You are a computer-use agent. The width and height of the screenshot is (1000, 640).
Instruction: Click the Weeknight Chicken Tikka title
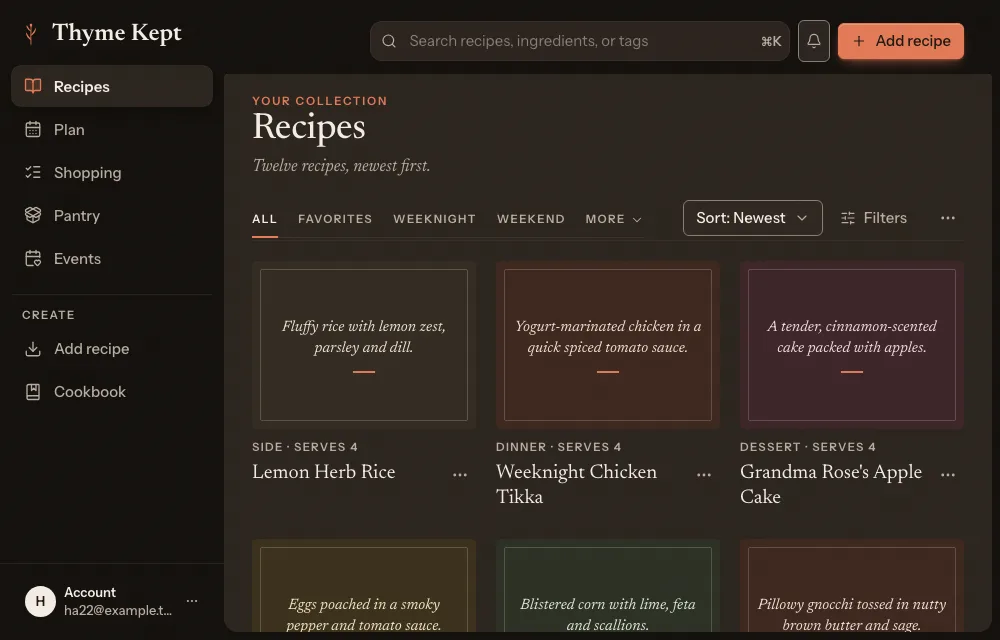coord(577,484)
